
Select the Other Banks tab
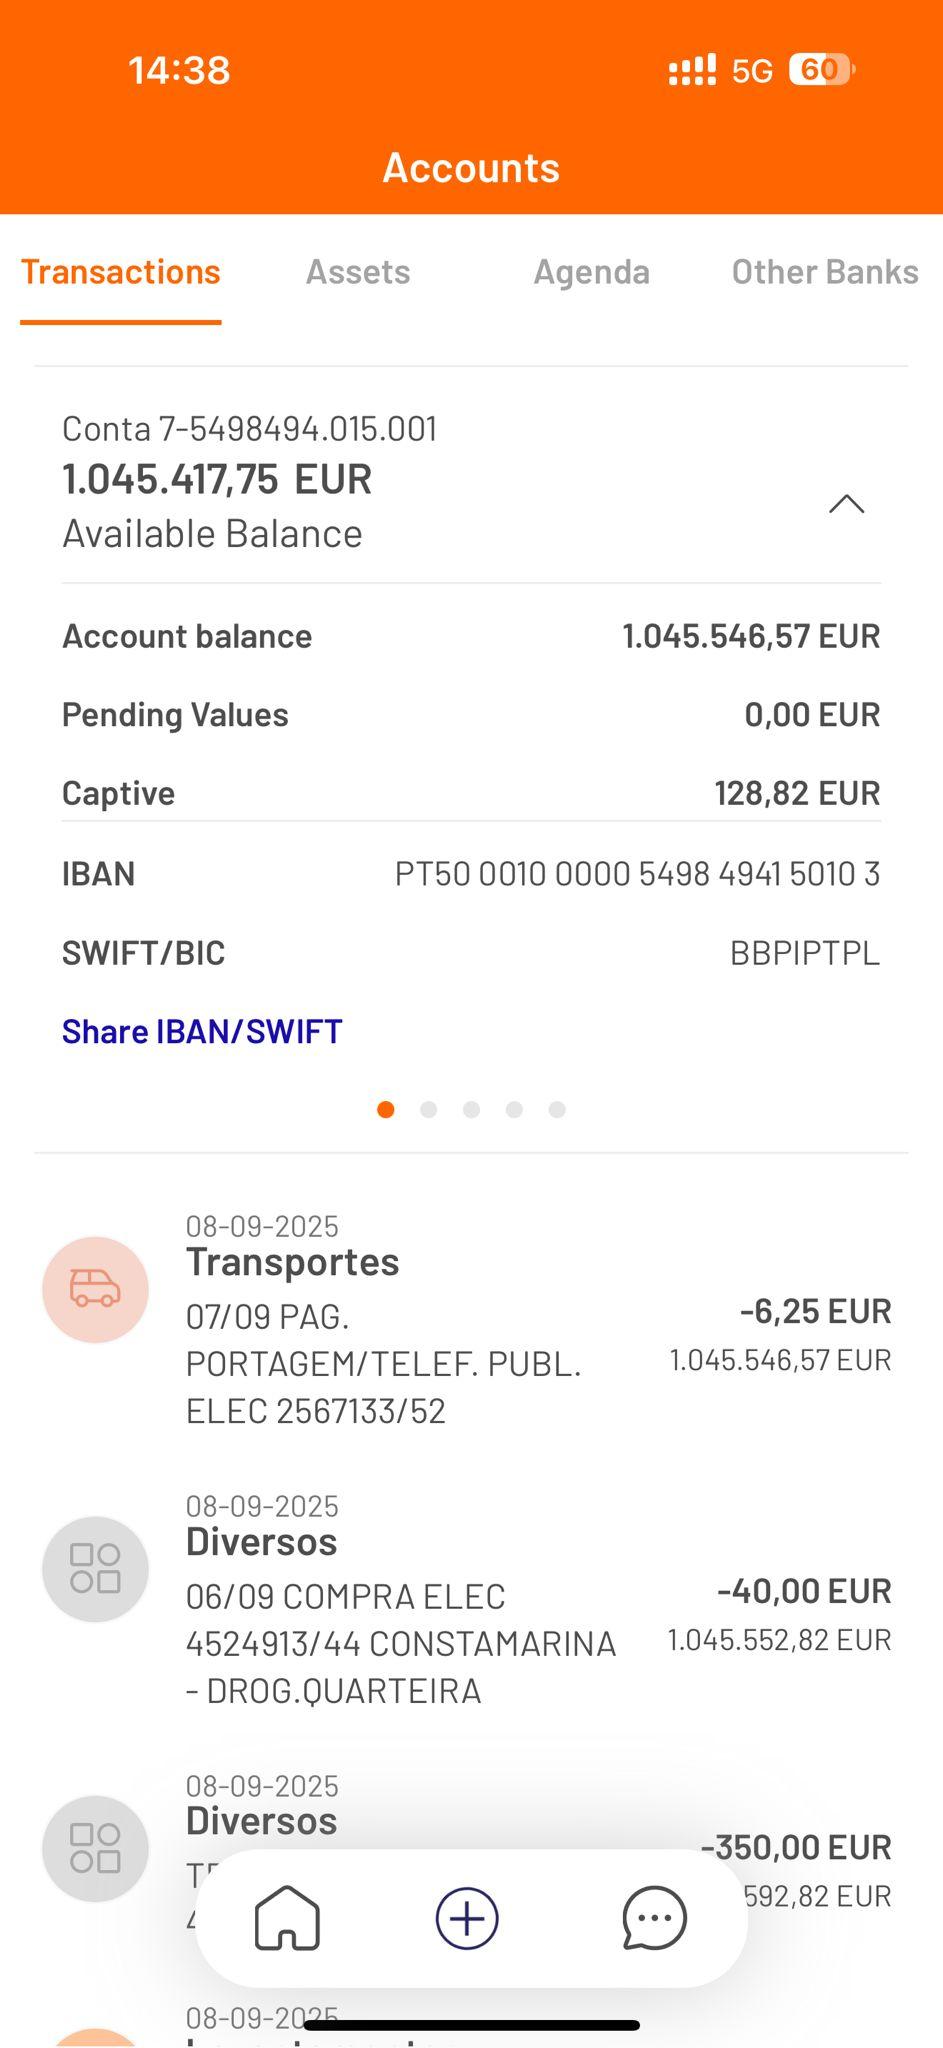pos(824,272)
